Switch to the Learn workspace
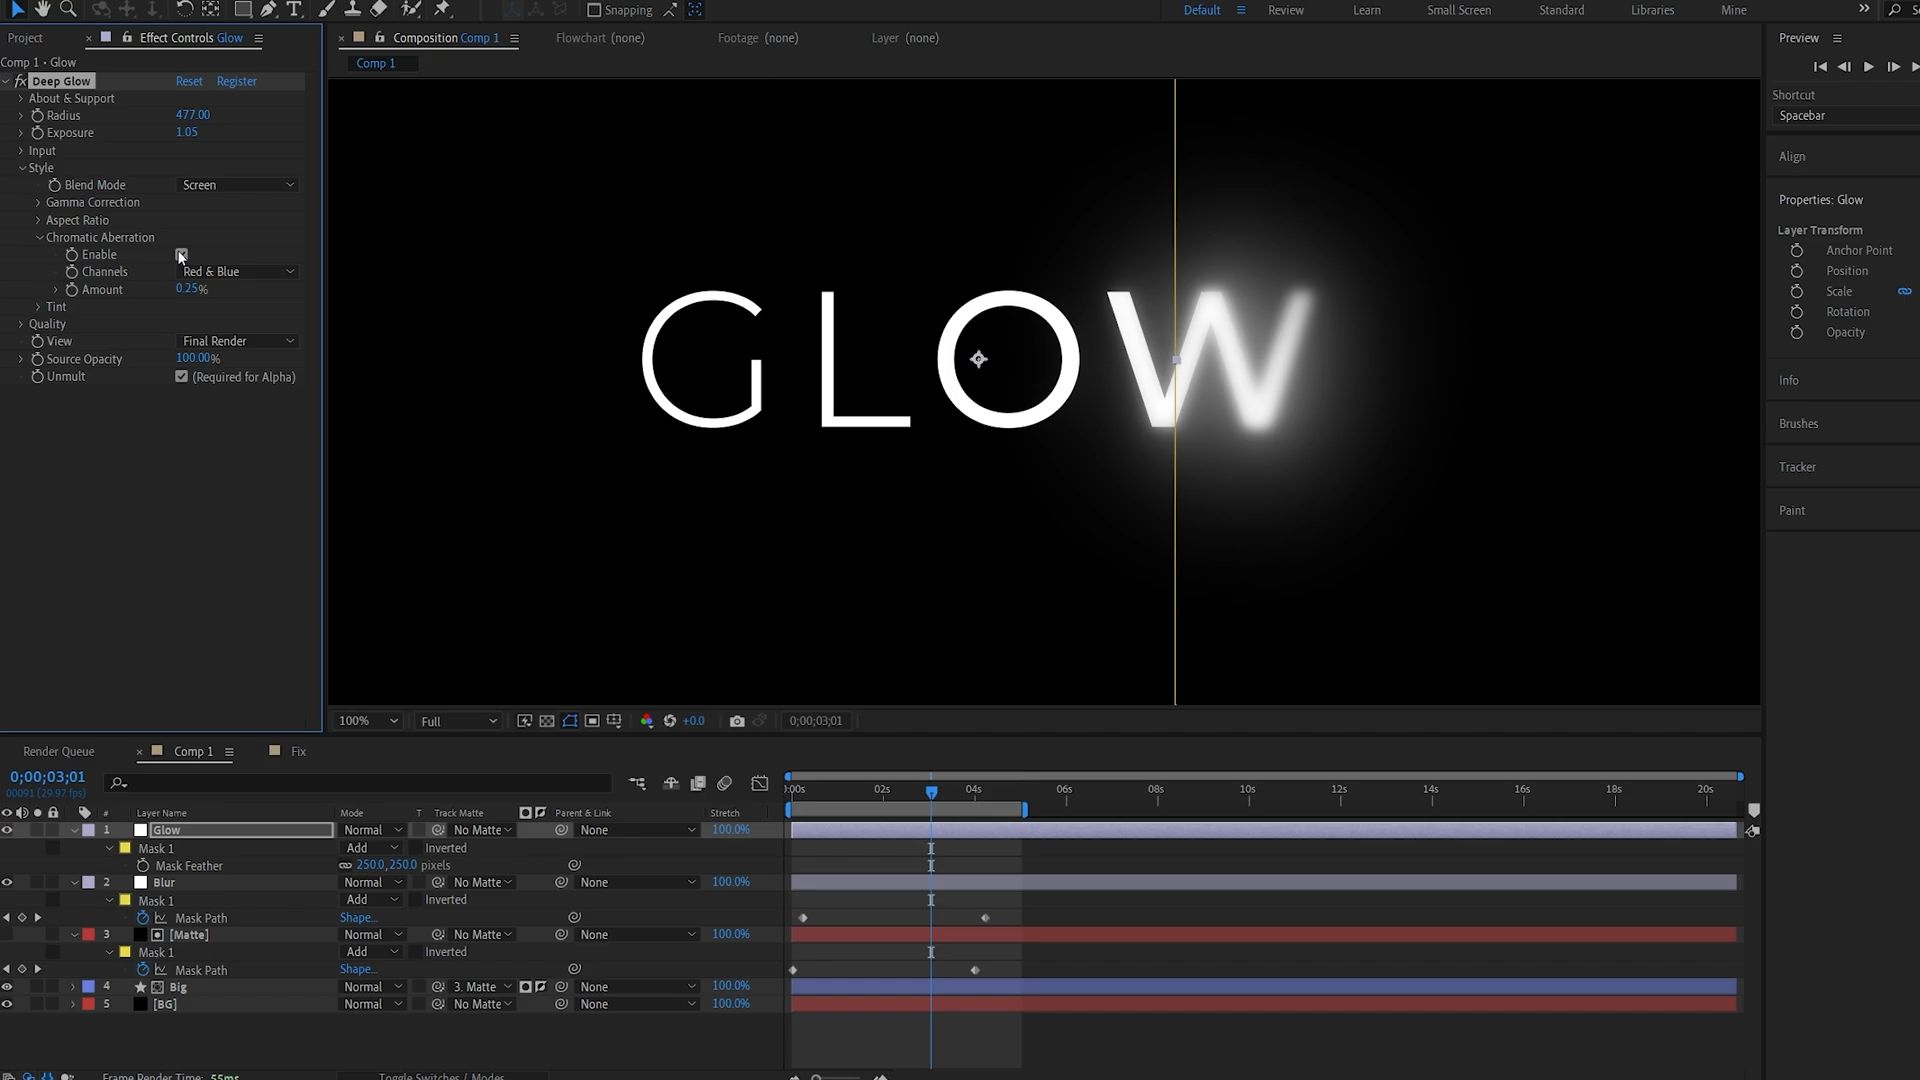This screenshot has height=1080, width=1920. (x=1366, y=10)
